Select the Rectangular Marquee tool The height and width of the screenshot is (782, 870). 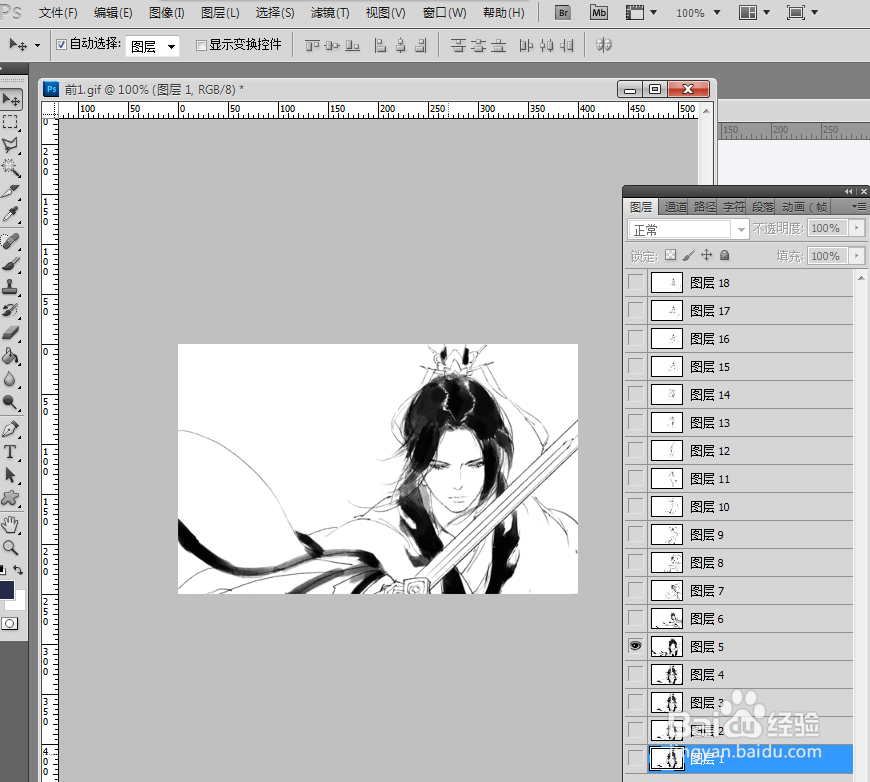[x=11, y=123]
